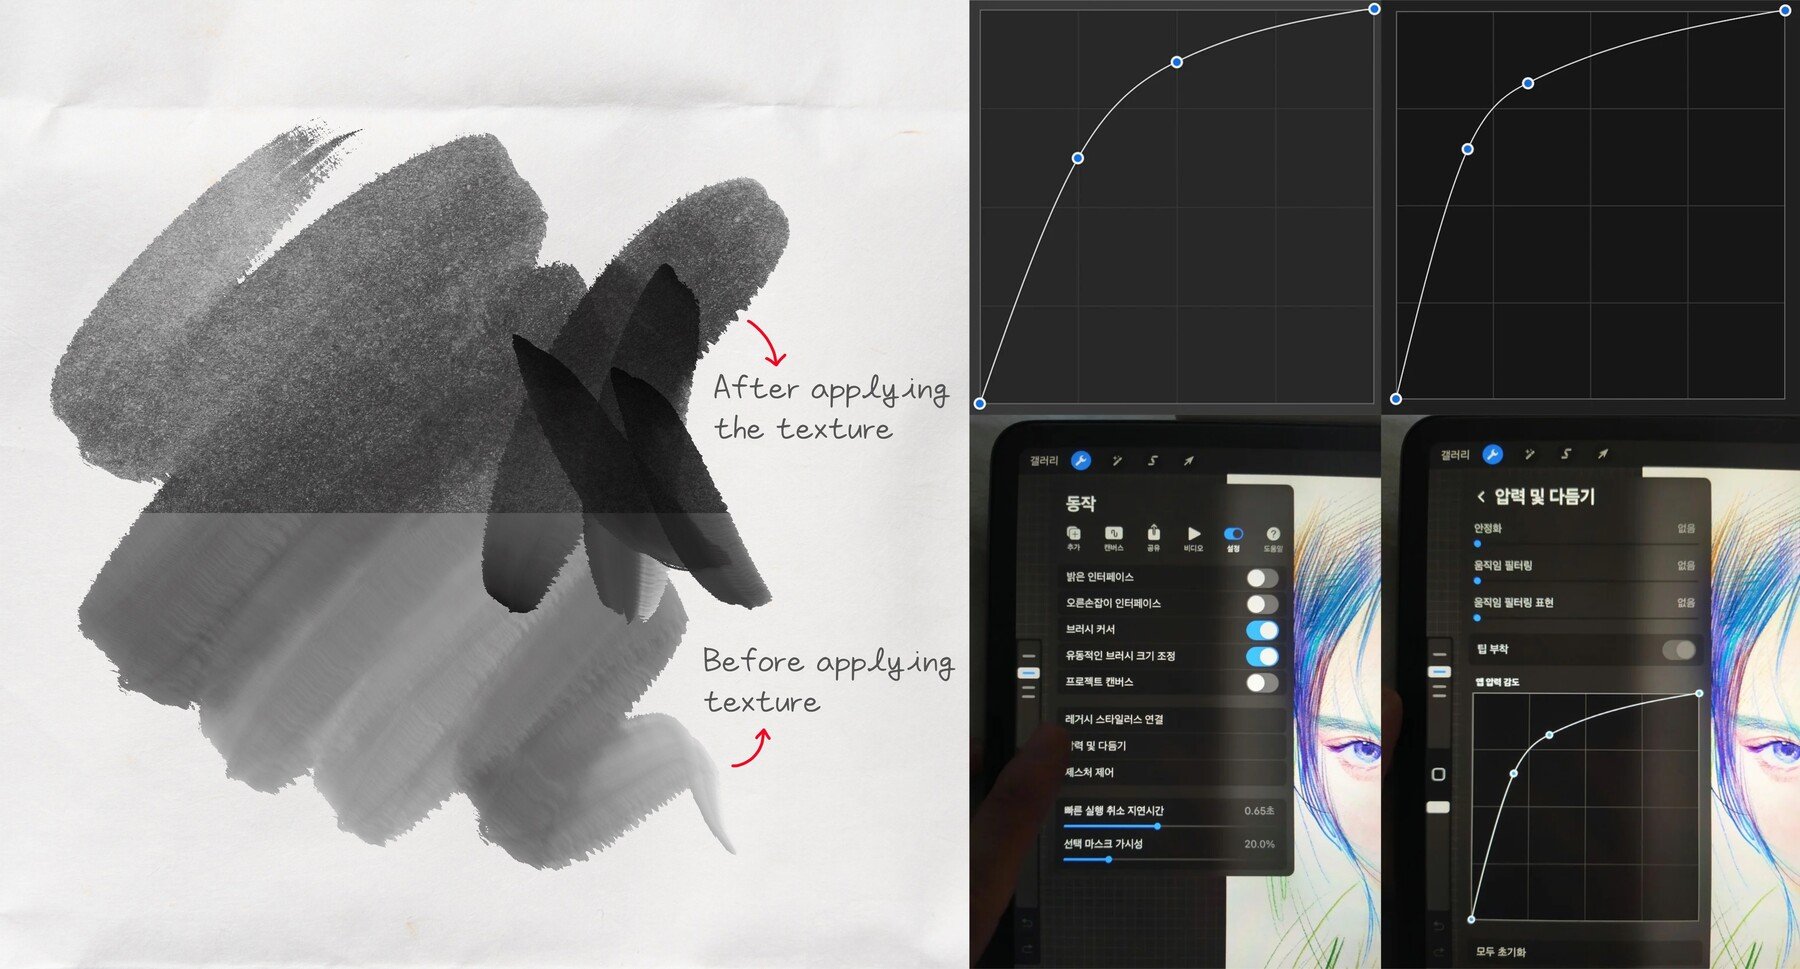The image size is (1800, 969).
Task: Select the 캔버스 (Canvas) icon in 동작 panel
Action: tap(1113, 534)
